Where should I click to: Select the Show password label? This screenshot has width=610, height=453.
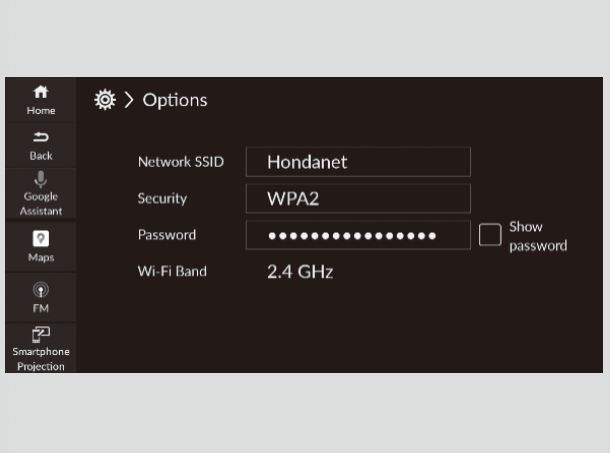click(537, 236)
